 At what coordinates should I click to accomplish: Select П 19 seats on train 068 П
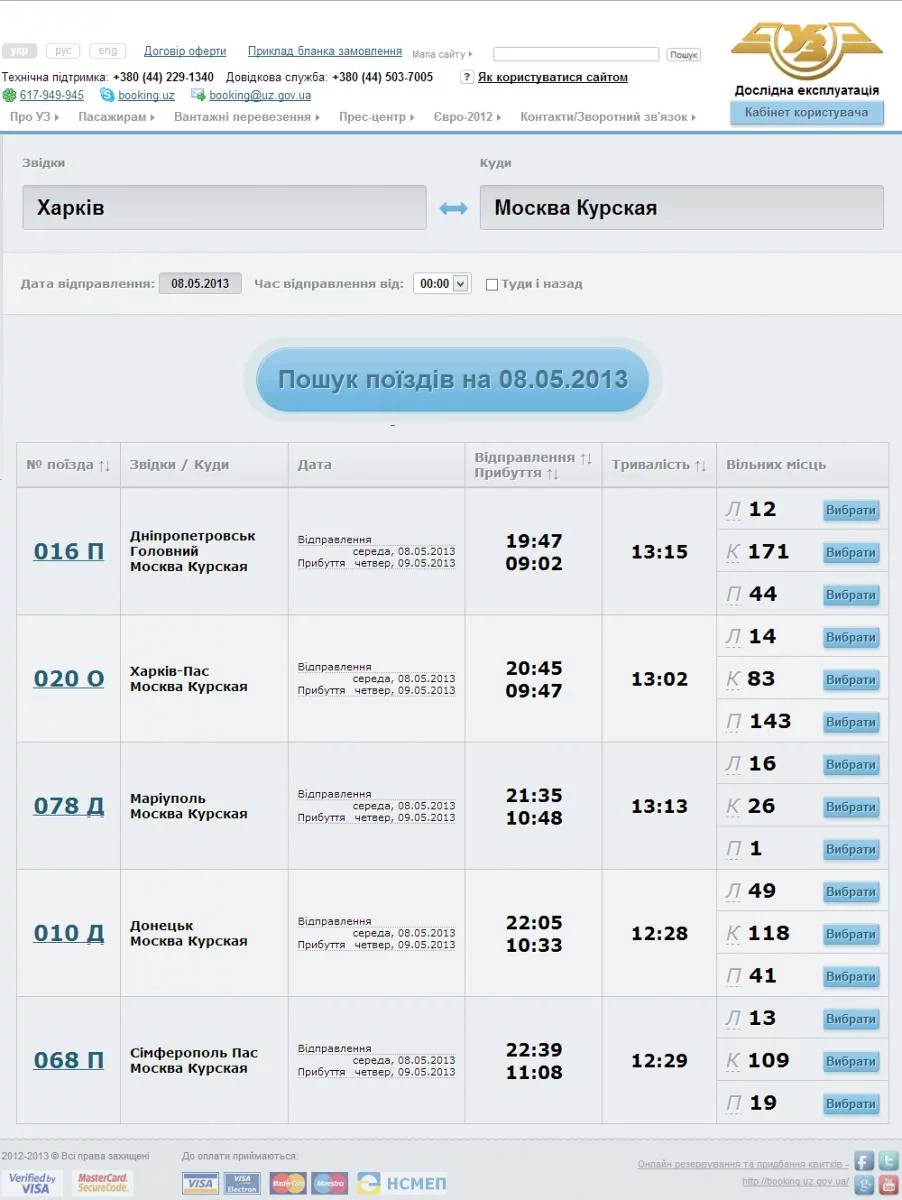851,1104
